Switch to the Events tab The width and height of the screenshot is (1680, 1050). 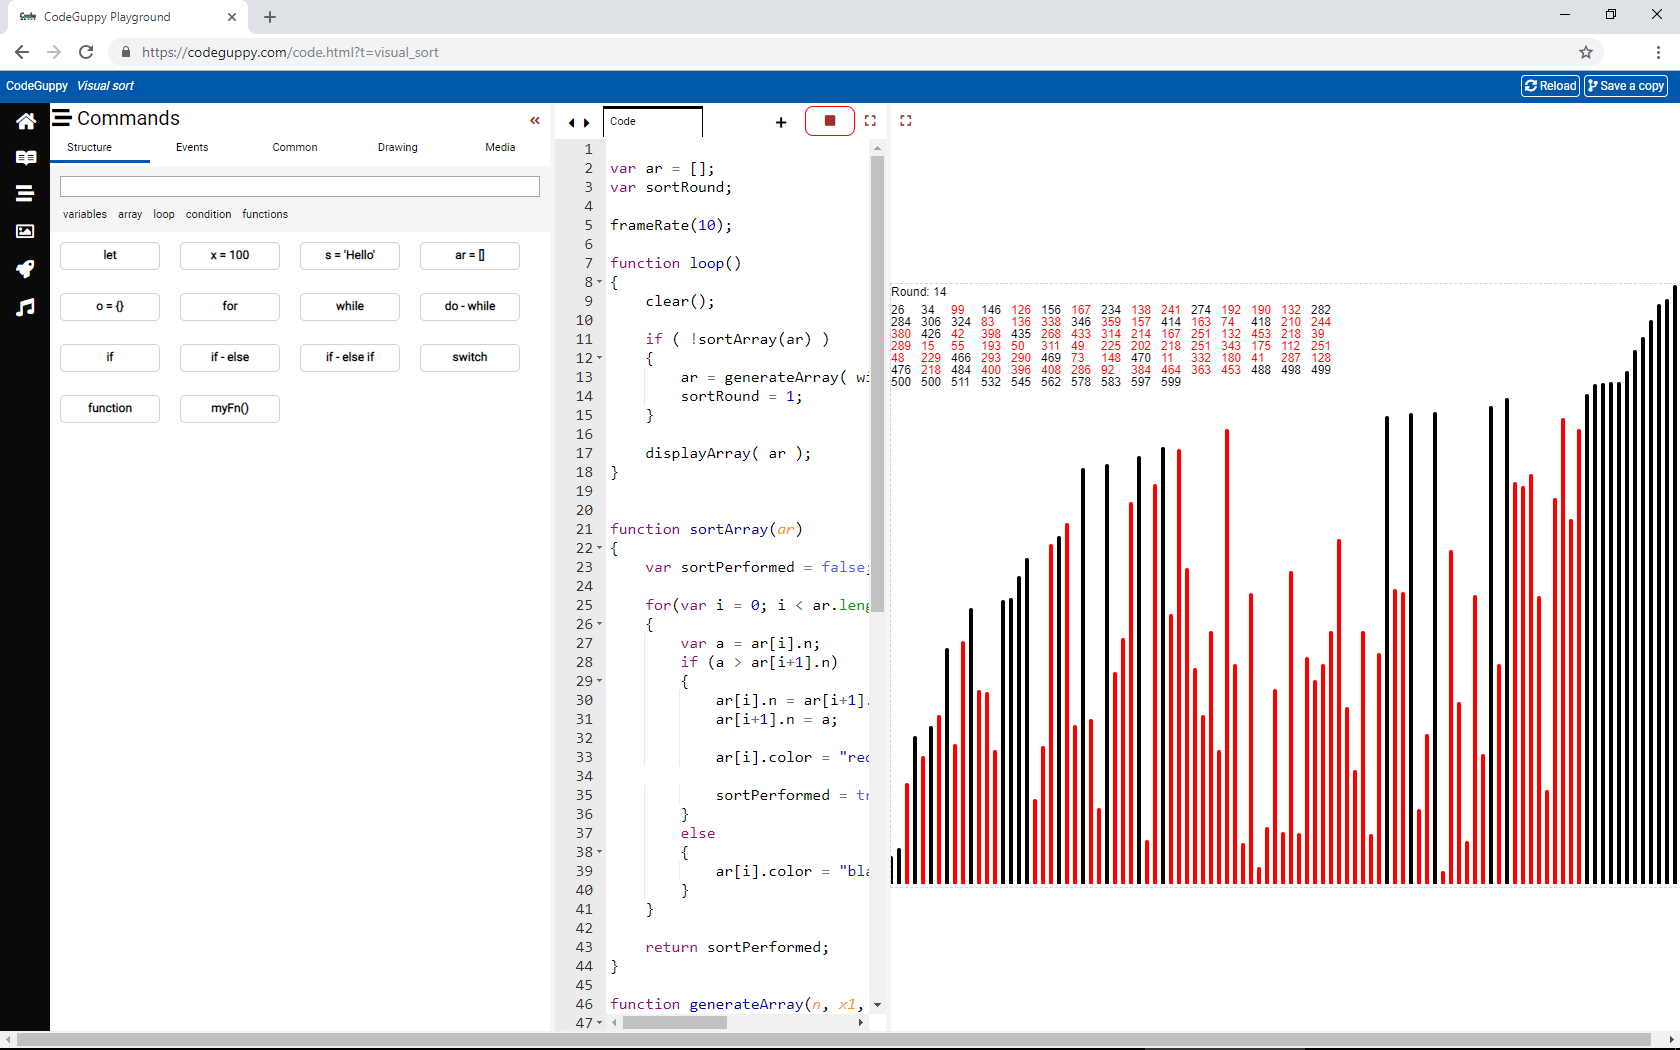[x=192, y=147]
